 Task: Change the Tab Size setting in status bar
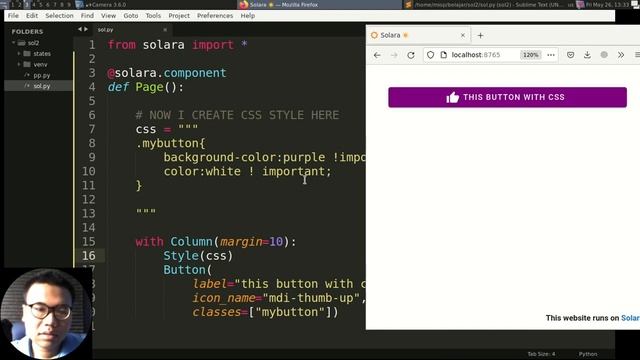point(541,354)
